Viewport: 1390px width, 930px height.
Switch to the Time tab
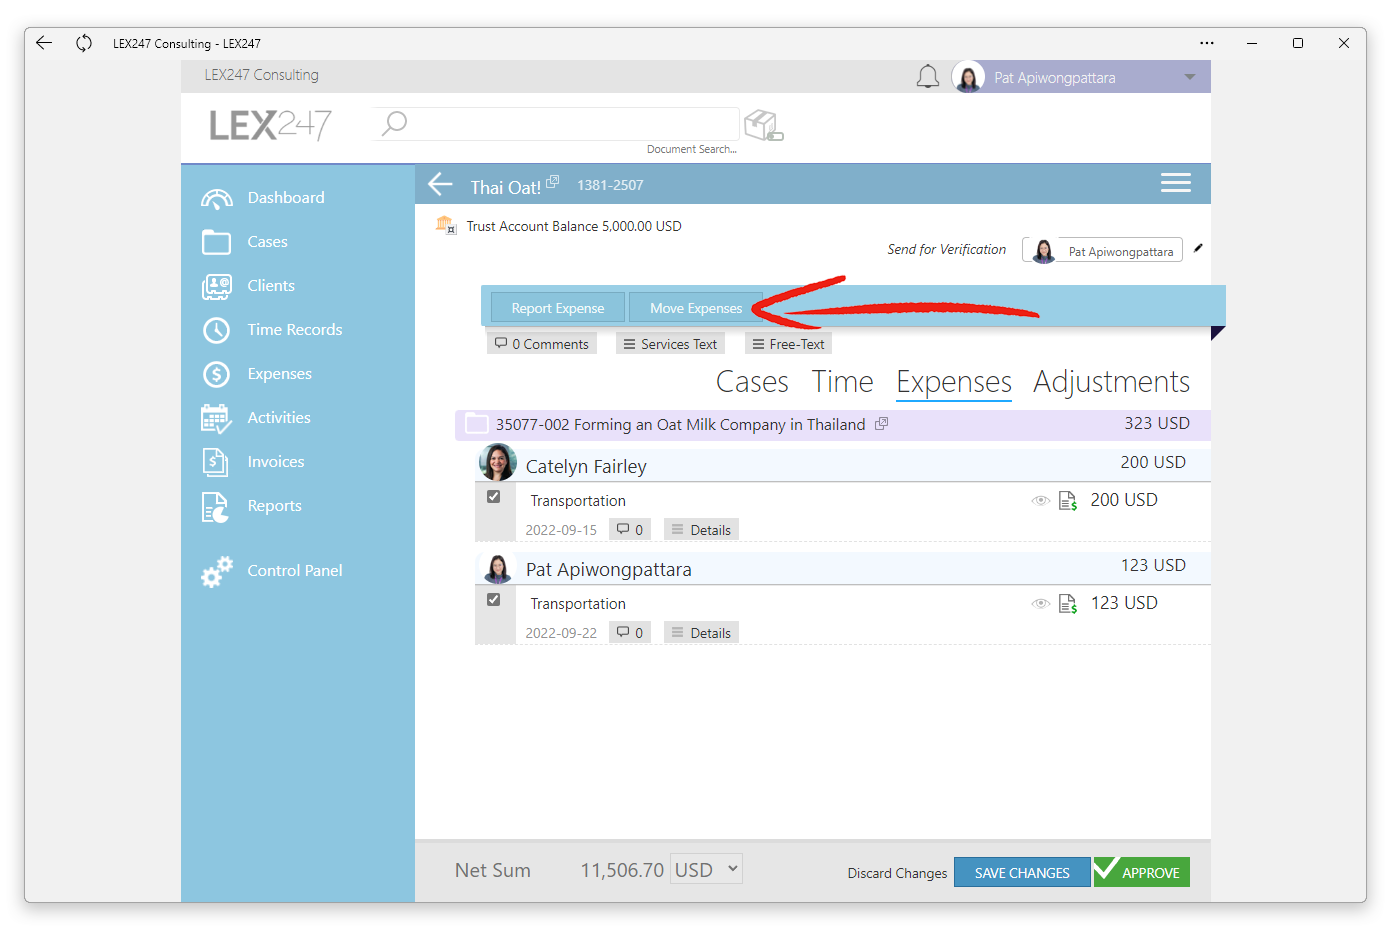coord(842,382)
